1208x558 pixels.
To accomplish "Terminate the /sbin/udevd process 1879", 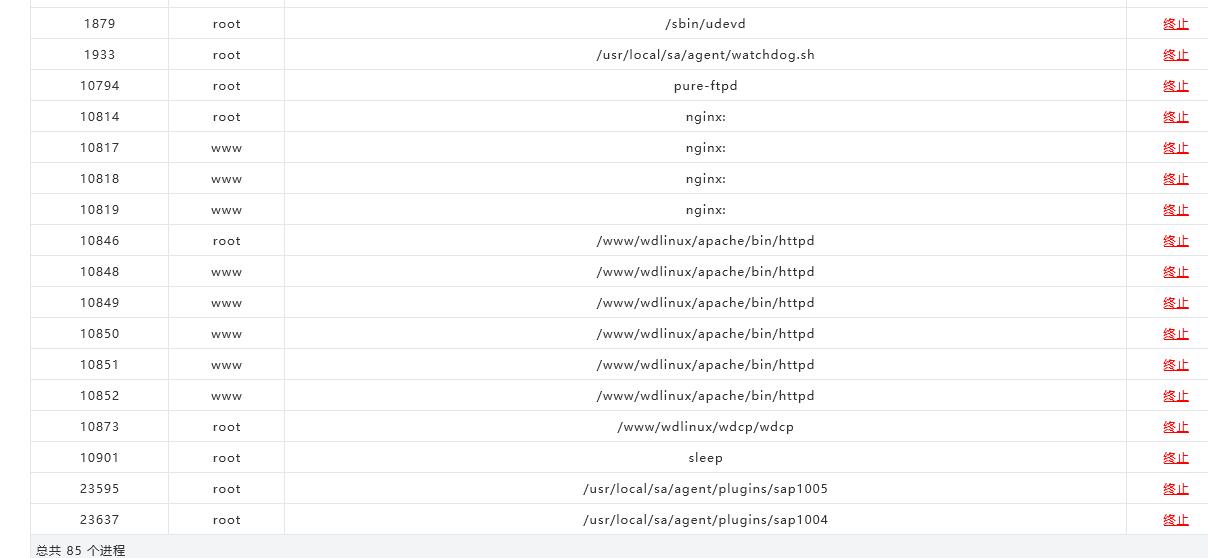I will coord(1176,24).
